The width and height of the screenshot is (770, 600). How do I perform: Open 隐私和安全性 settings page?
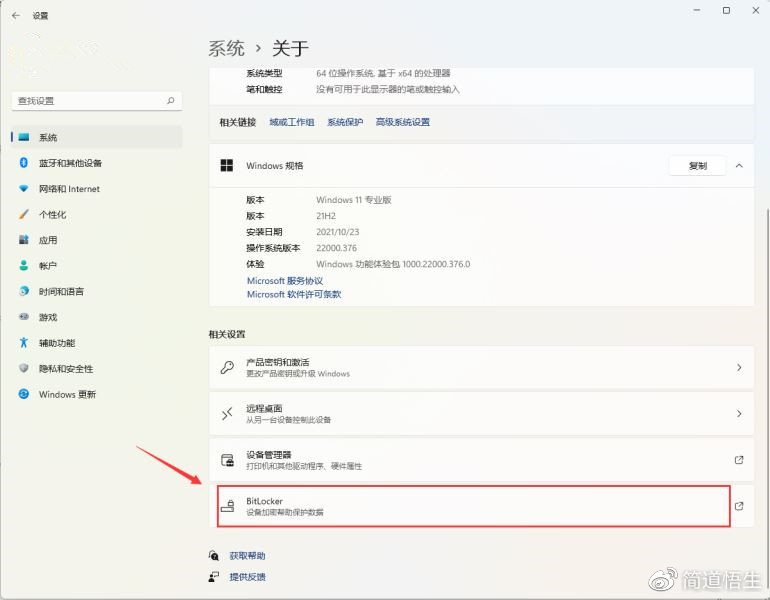point(96,368)
